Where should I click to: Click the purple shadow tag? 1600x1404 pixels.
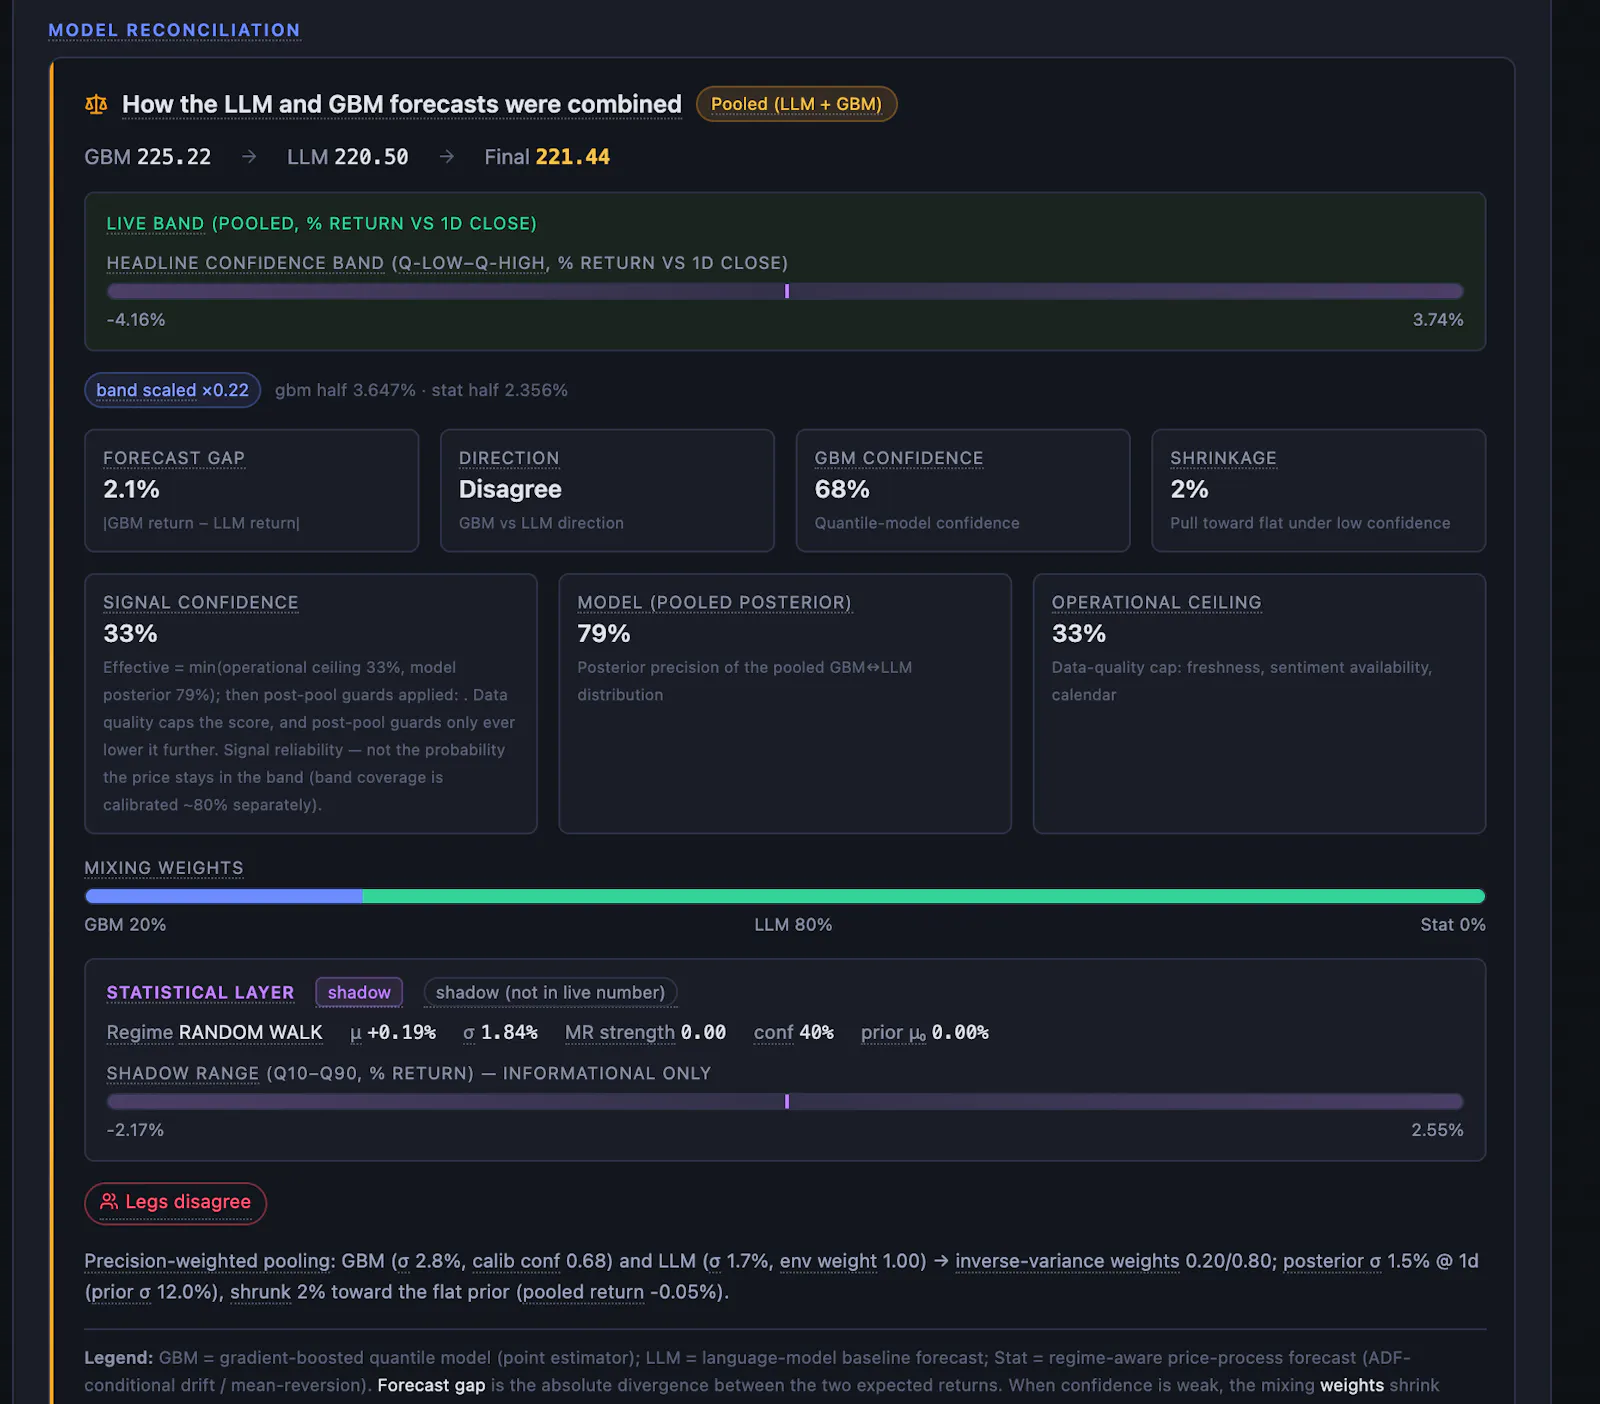[359, 992]
